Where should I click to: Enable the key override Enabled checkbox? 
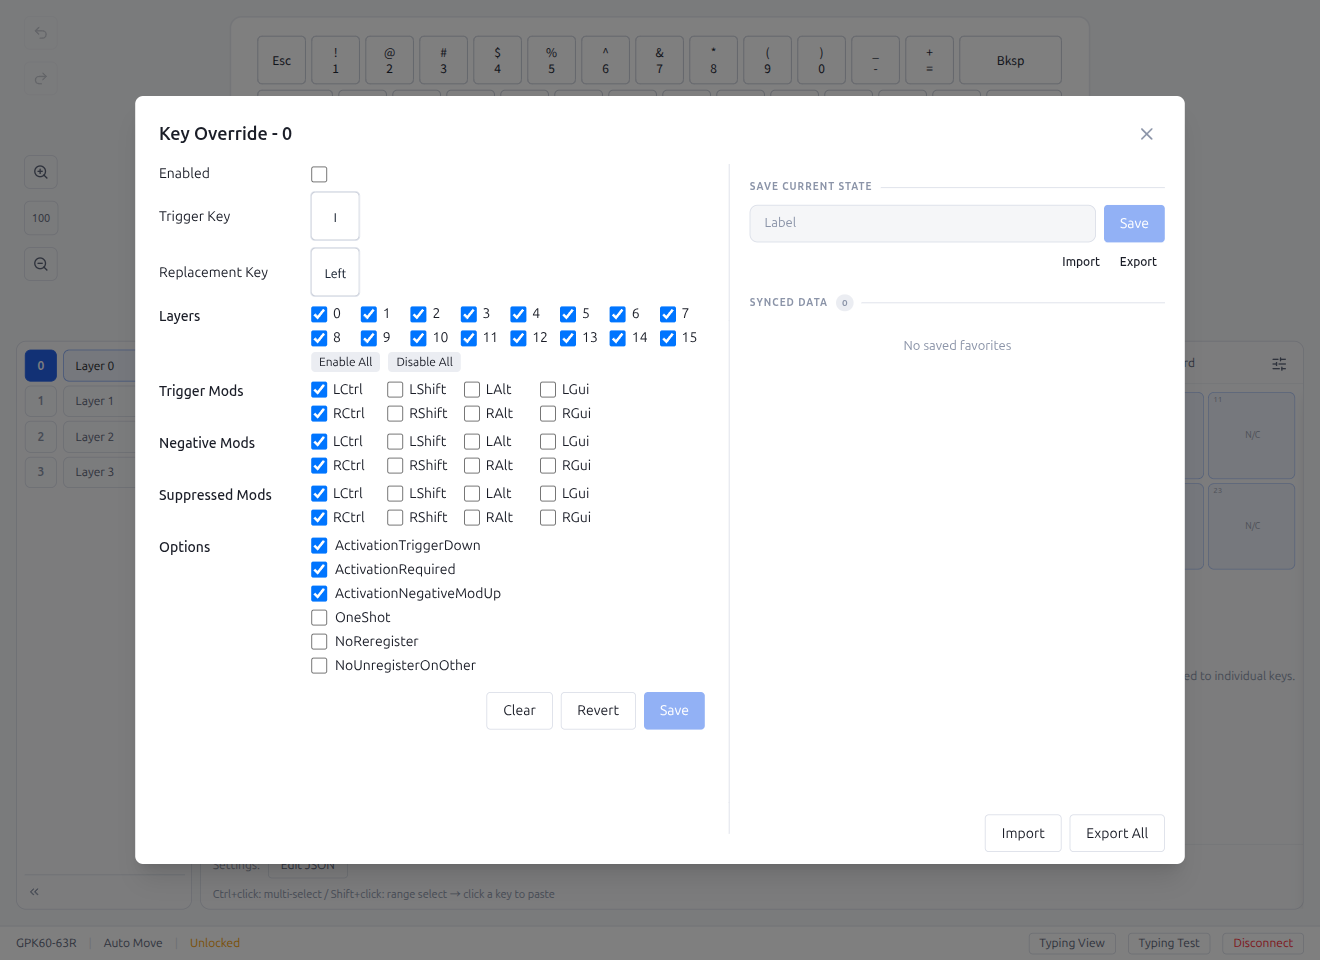319,173
